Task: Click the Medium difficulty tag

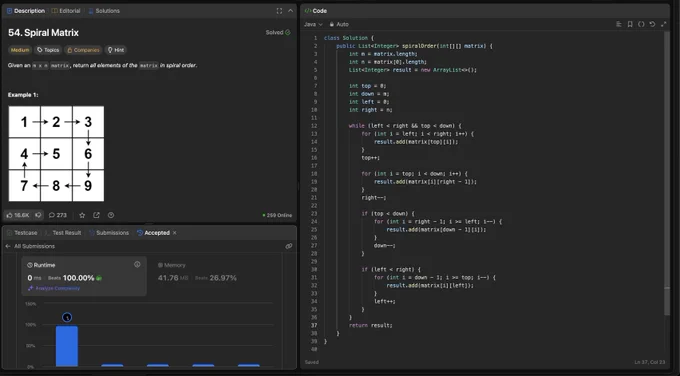Action: tap(20, 50)
